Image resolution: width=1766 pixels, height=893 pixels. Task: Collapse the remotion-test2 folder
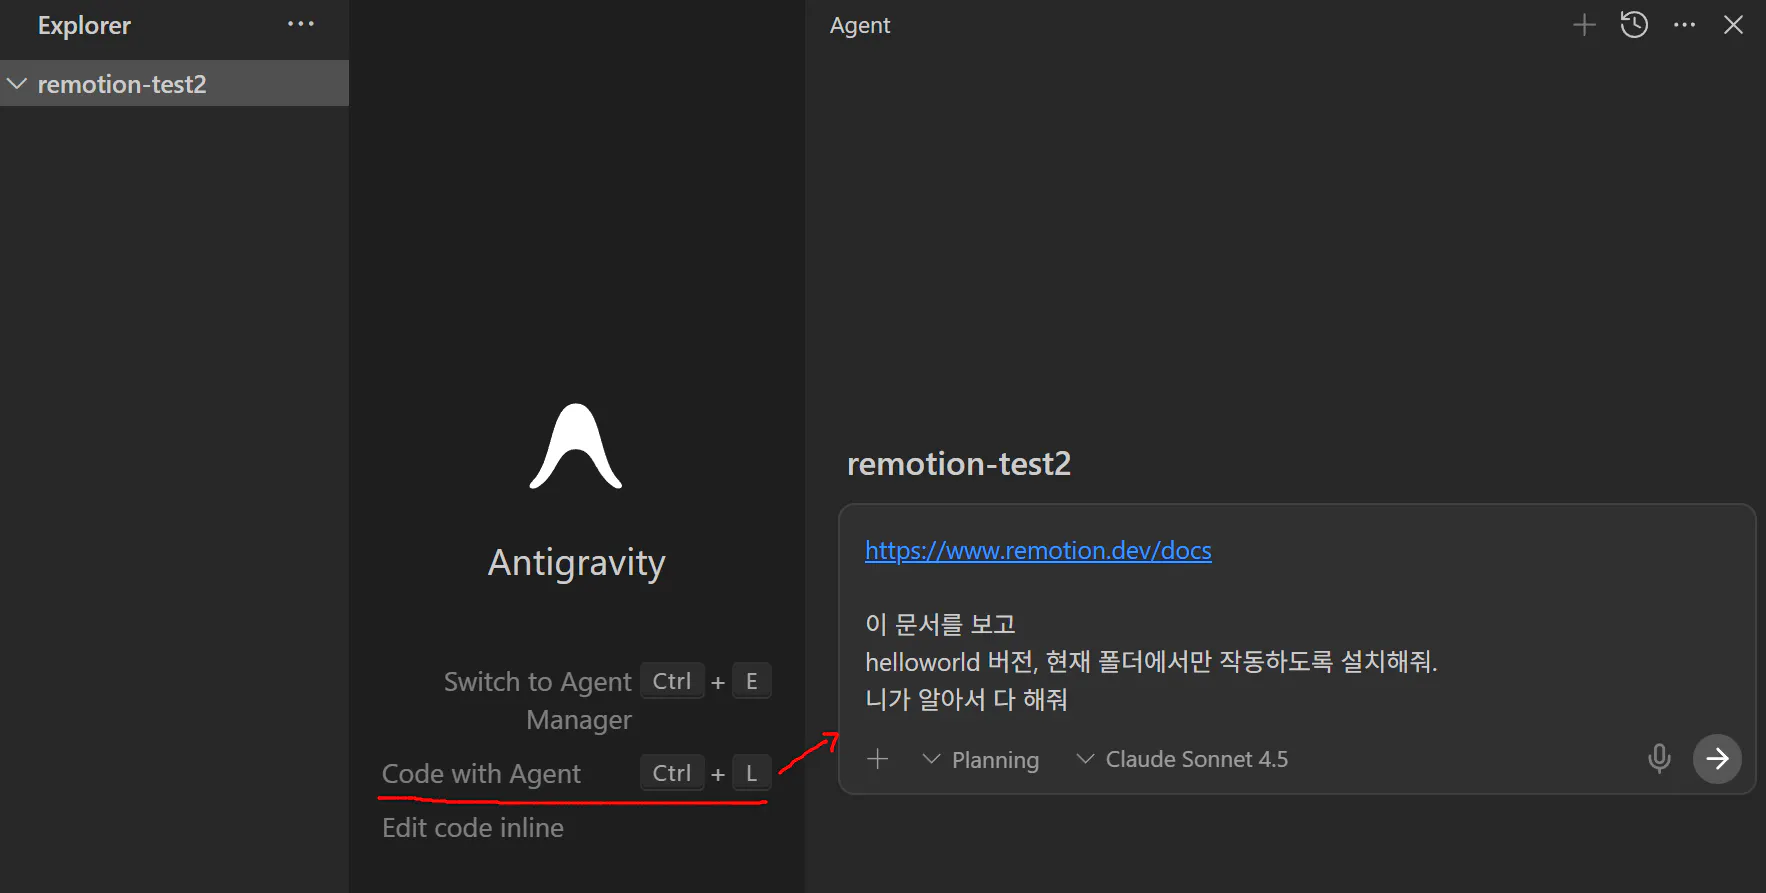tap(16, 84)
